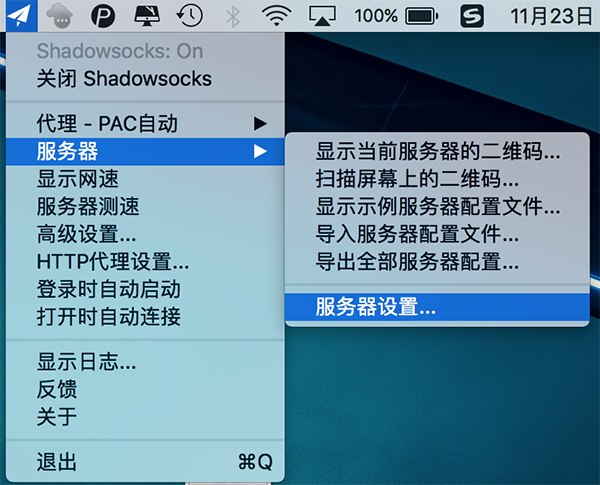Open the display monitor icon in menu bar
The height and width of the screenshot is (485, 600).
(147, 16)
